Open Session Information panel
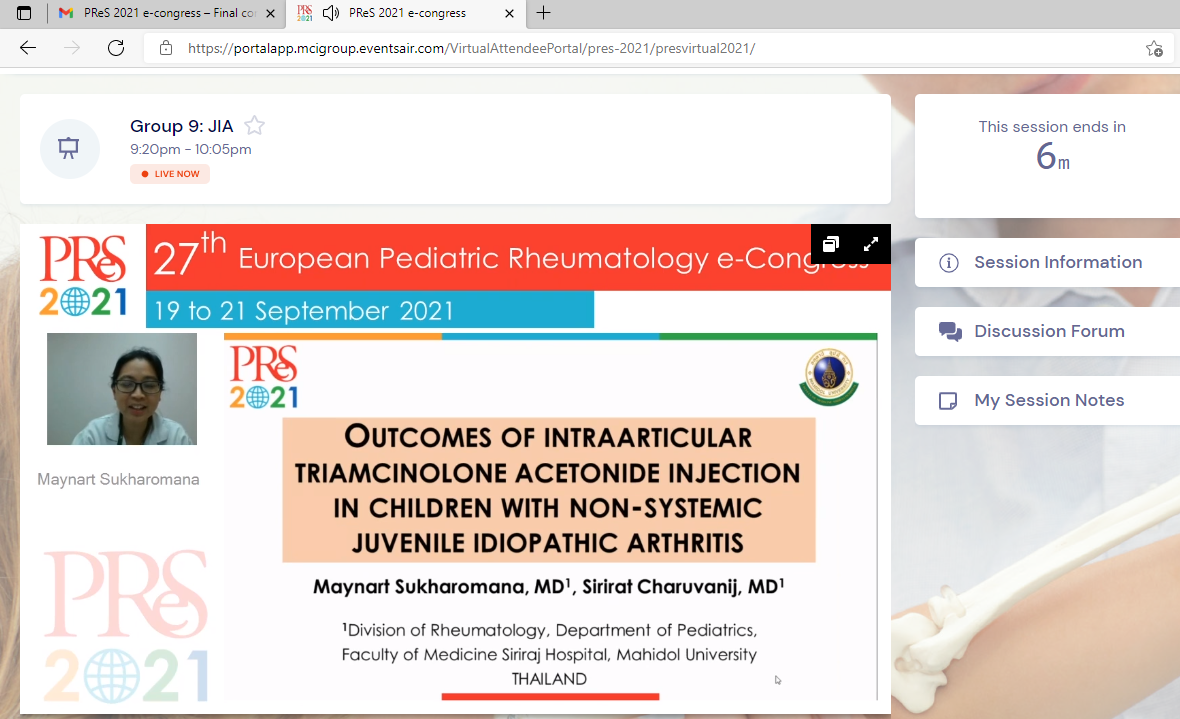The width and height of the screenshot is (1180, 719). [1047, 262]
